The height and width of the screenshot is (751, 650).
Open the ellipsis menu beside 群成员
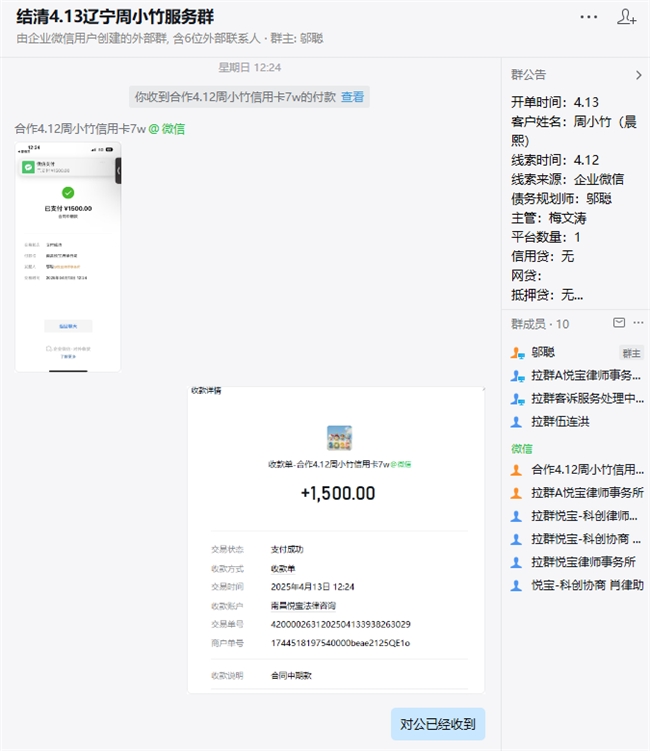click(639, 323)
